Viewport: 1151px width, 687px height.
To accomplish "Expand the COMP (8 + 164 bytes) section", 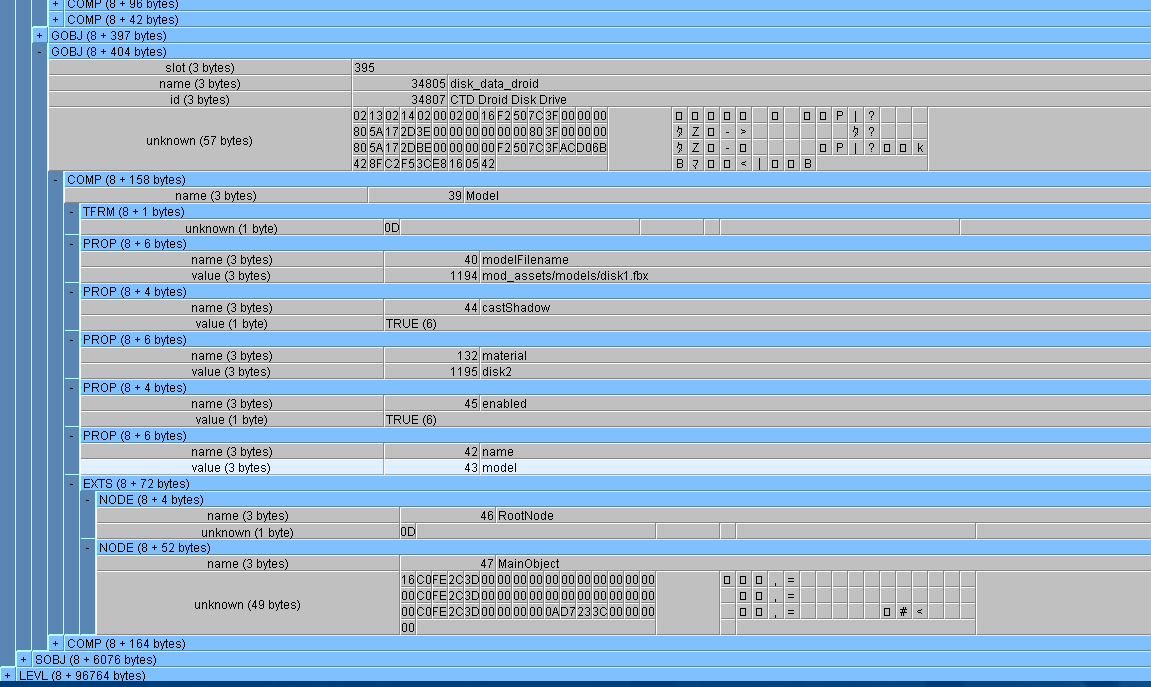I will pos(56,644).
